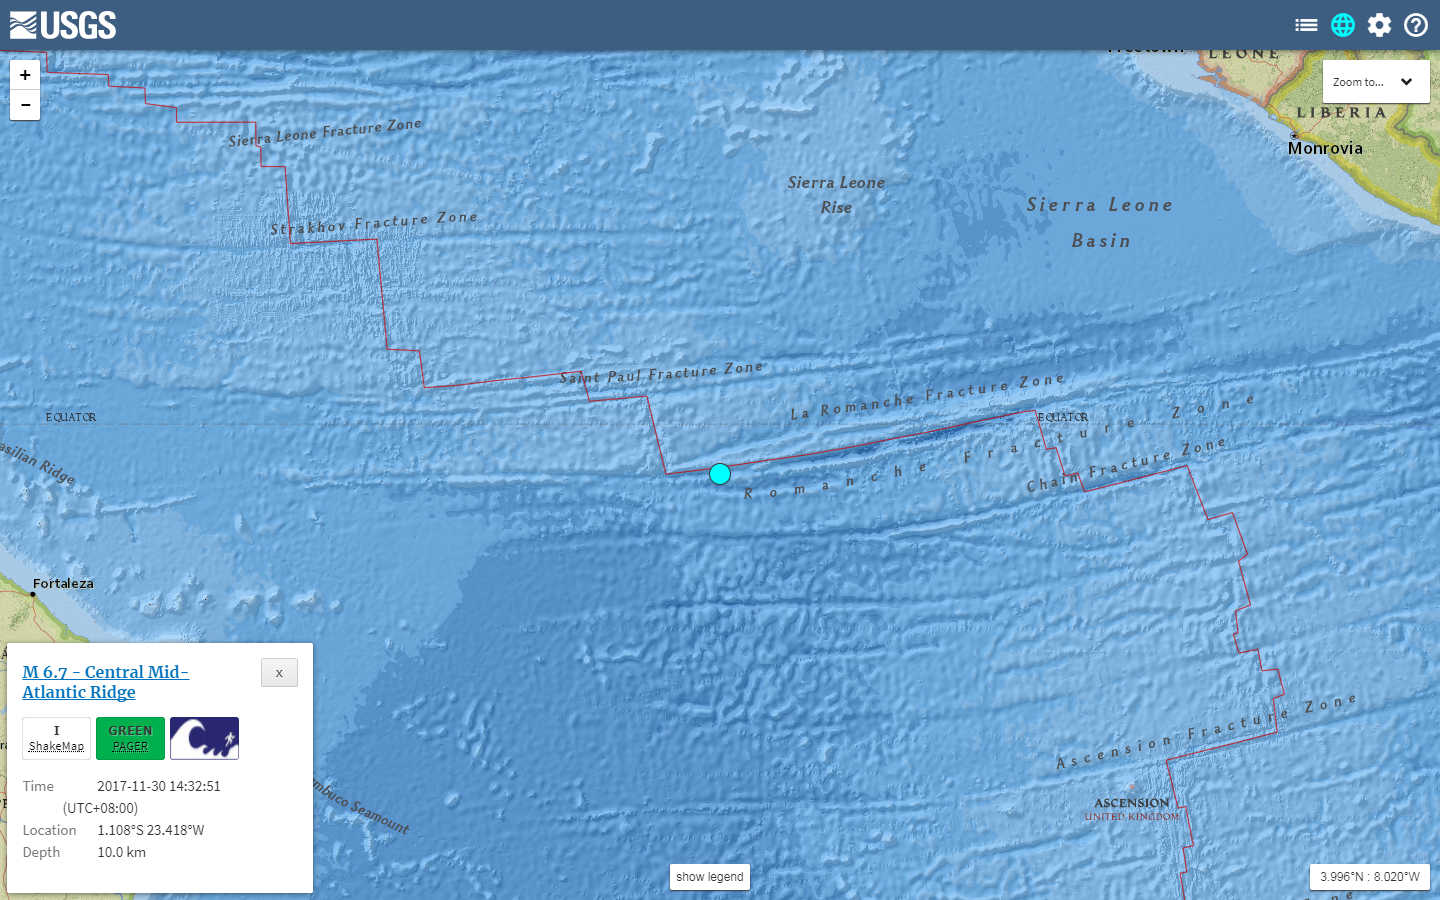Click the '(UTC+08:00)' timezone text
Viewport: 1440px width, 900px height.
(x=100, y=808)
